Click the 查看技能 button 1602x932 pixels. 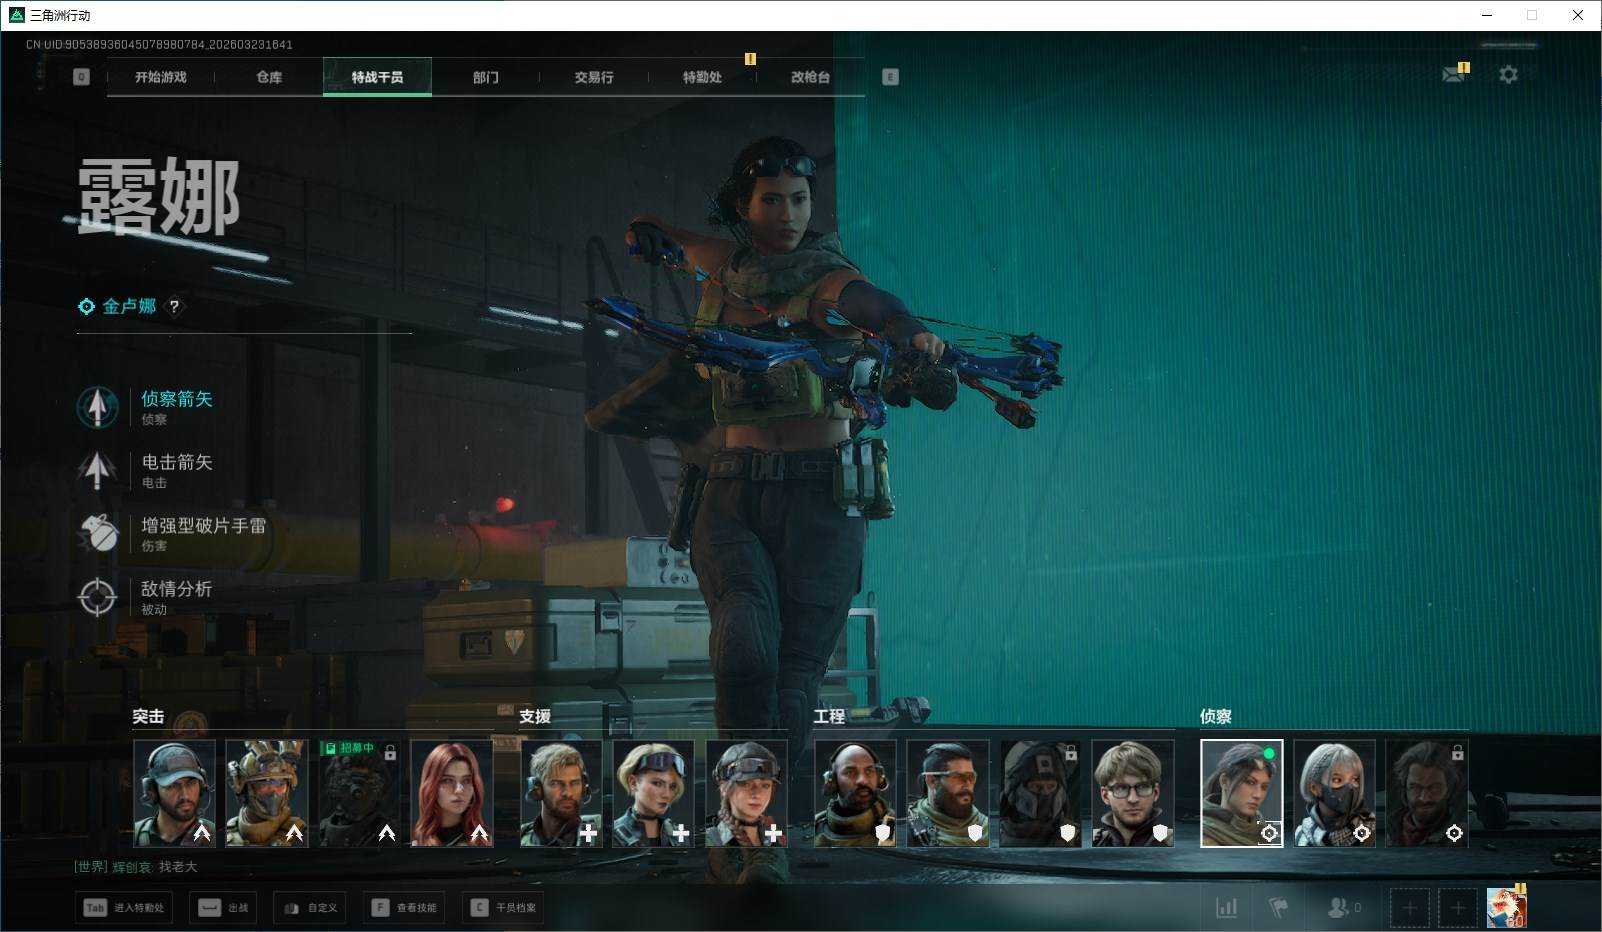[x=405, y=908]
